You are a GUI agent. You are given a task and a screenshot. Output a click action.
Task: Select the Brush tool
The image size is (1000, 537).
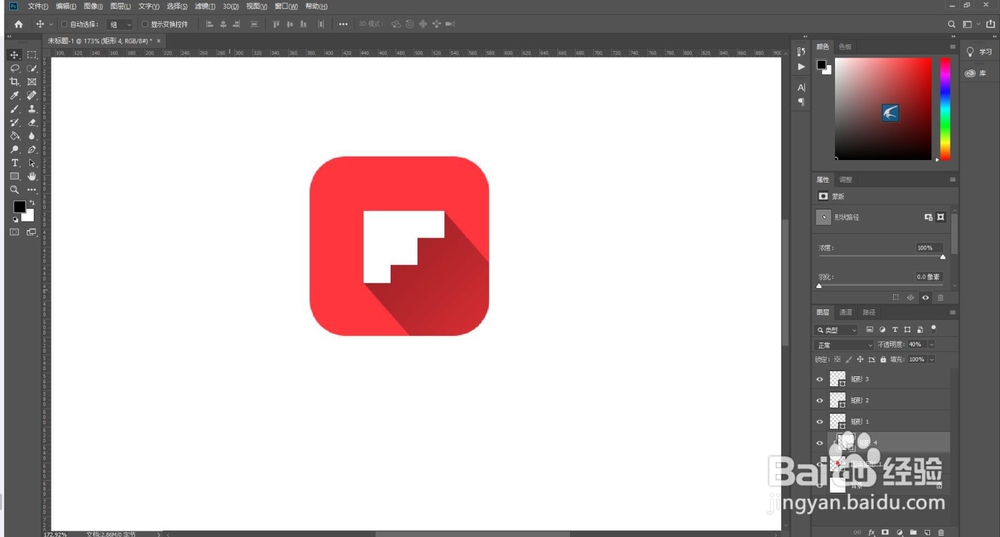[x=14, y=109]
